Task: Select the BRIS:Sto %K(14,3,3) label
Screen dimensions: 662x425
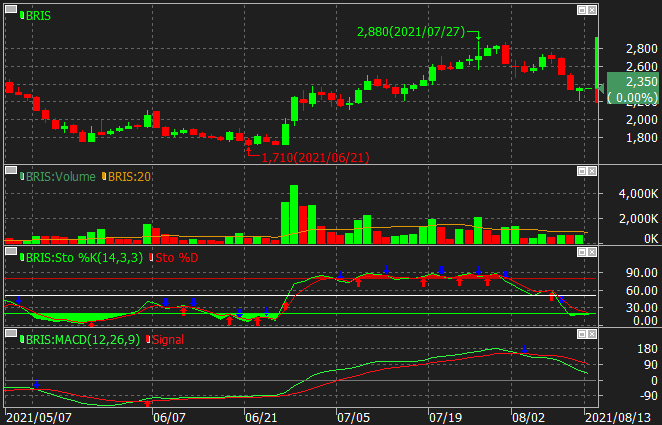Action: pyautogui.click(x=84, y=257)
